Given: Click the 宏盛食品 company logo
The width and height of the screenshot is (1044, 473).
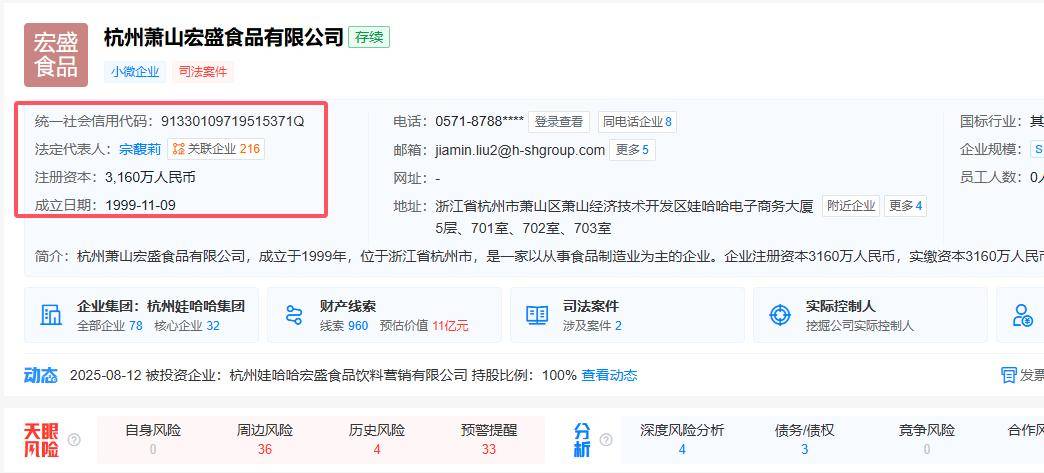Looking at the screenshot, I should coord(56,55).
